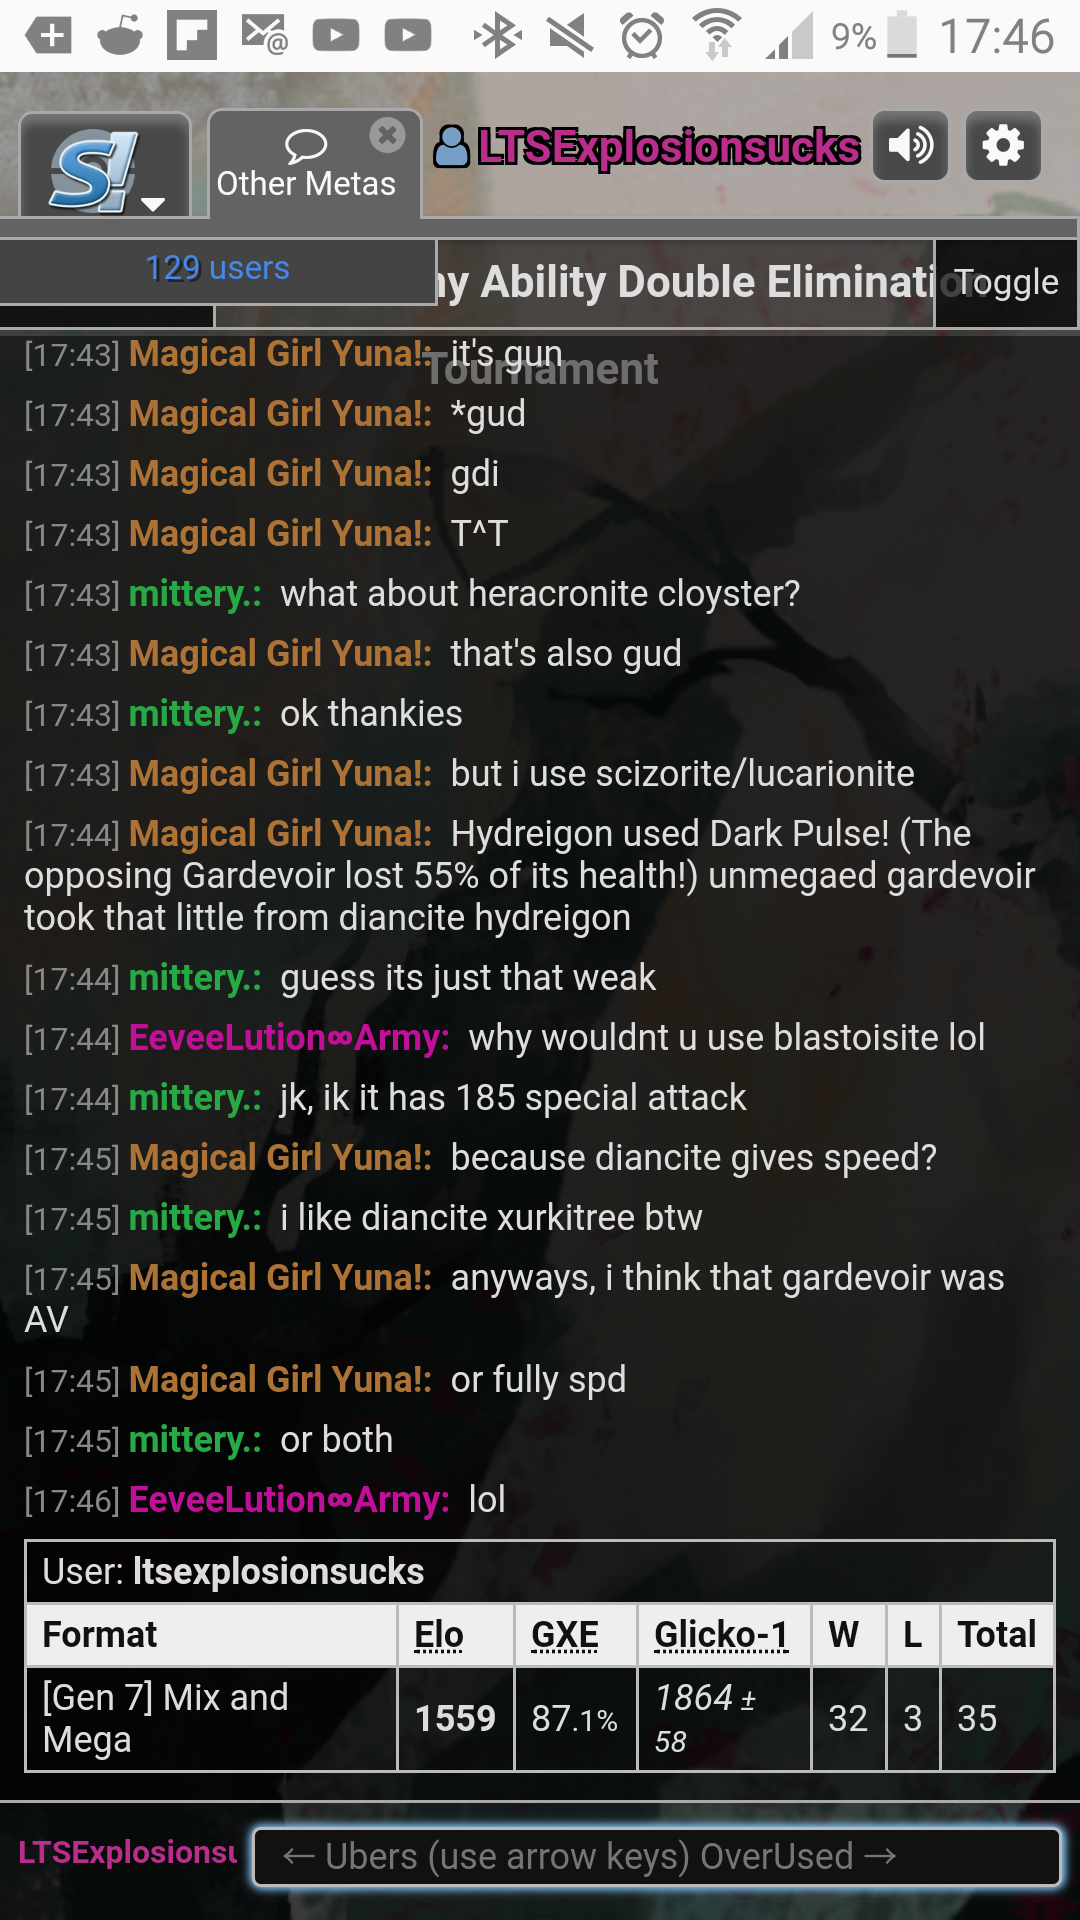Click the LTSExplosionsucks username at top
Screen dimensions: 1080x1920
click(x=668, y=147)
